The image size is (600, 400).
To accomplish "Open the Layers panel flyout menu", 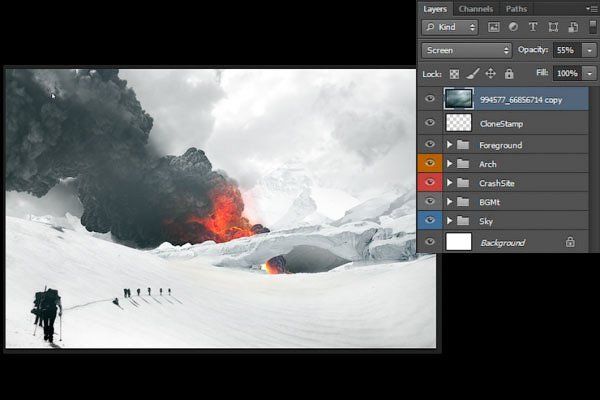I will (x=591, y=8).
